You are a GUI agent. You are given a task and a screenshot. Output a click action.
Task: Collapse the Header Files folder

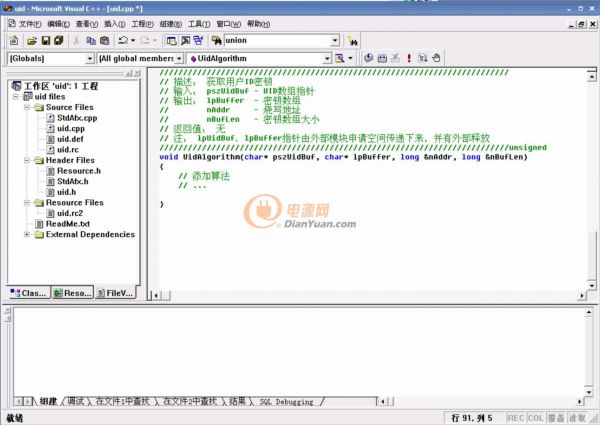[x=27, y=160]
